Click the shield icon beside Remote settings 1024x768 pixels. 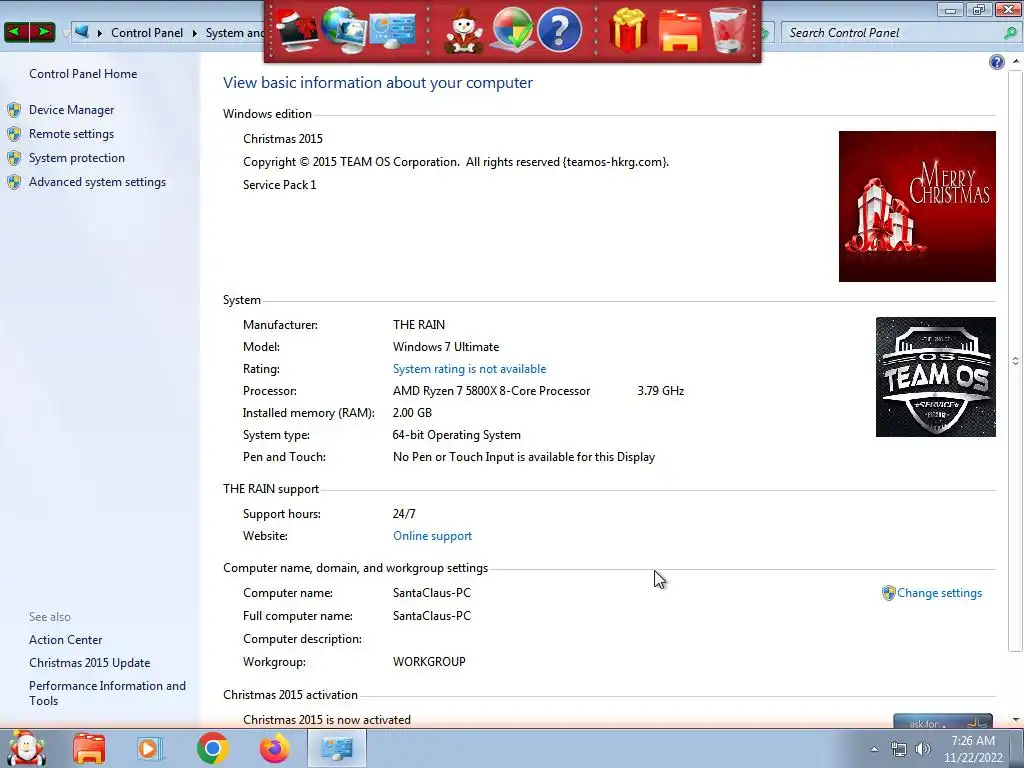click(14, 134)
